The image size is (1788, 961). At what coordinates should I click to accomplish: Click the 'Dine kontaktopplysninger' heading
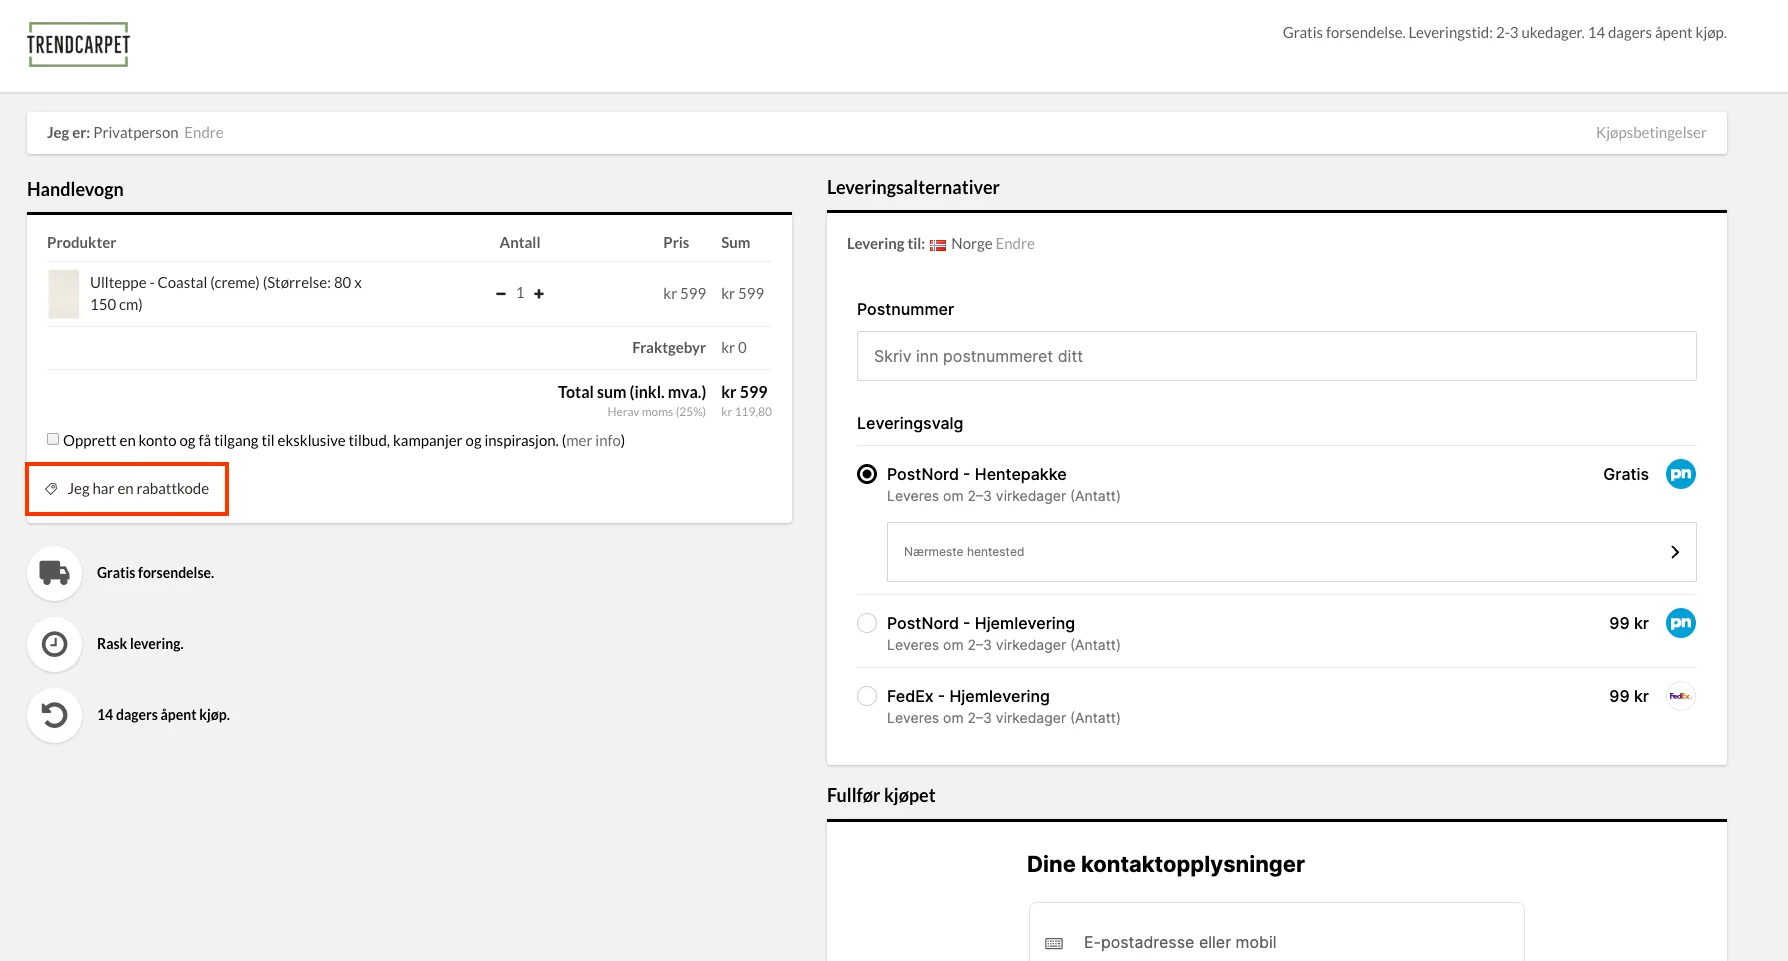(x=1165, y=864)
